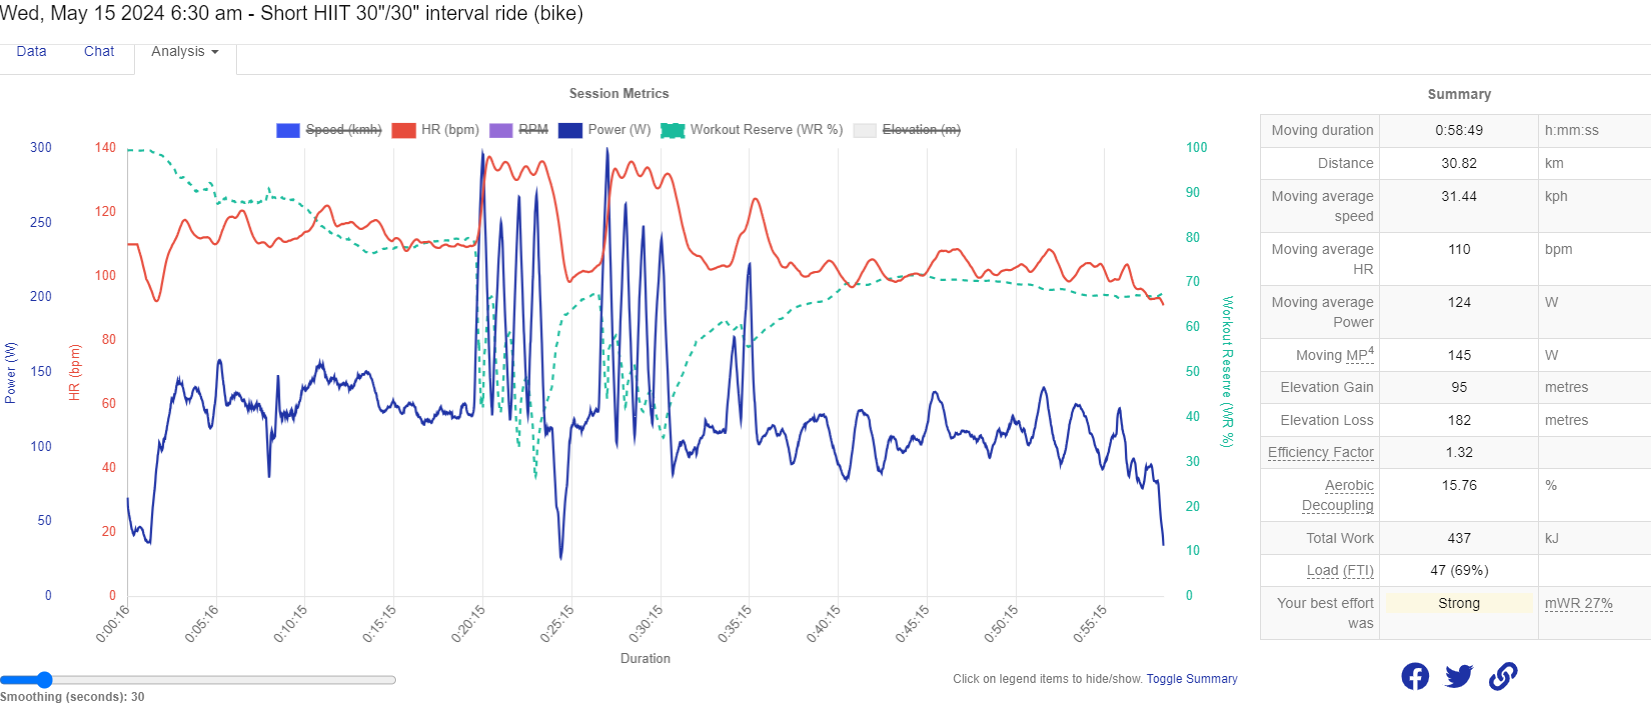The height and width of the screenshot is (704, 1651).
Task: Hide the HR (bpm) series
Action: [x=450, y=130]
